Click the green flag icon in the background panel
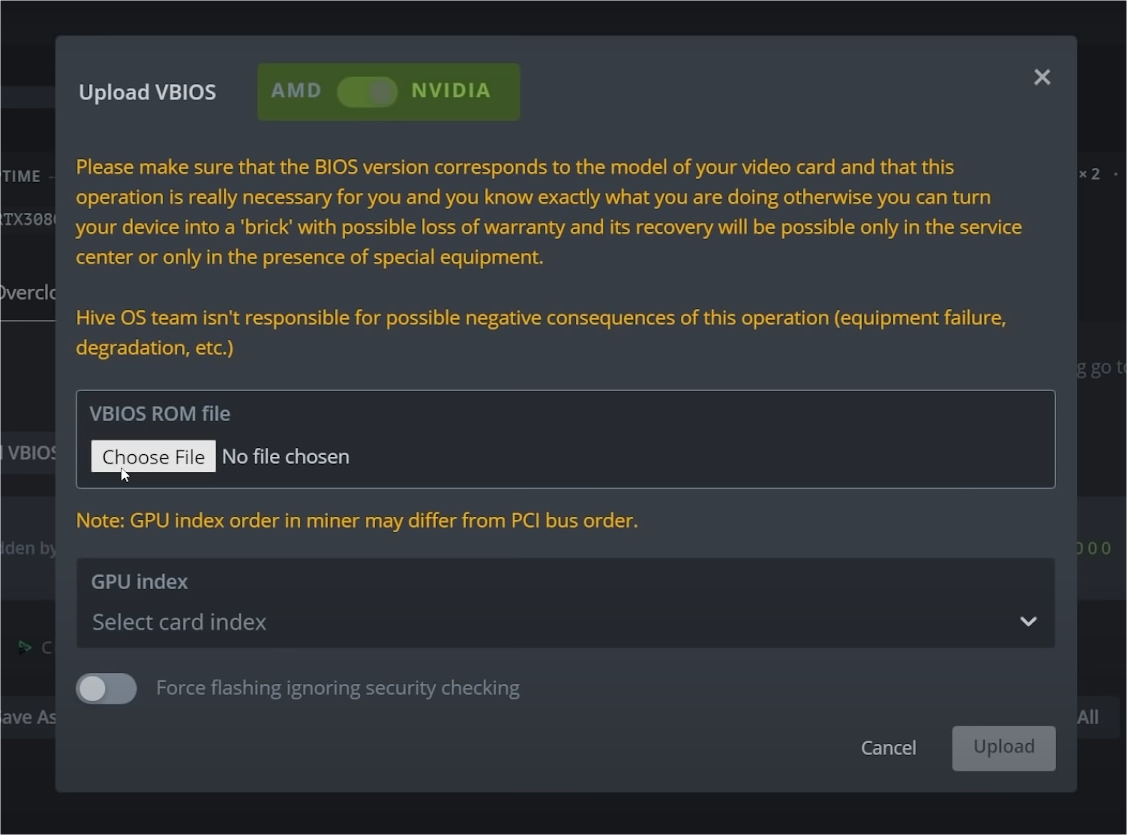1127x835 pixels. (x=25, y=647)
